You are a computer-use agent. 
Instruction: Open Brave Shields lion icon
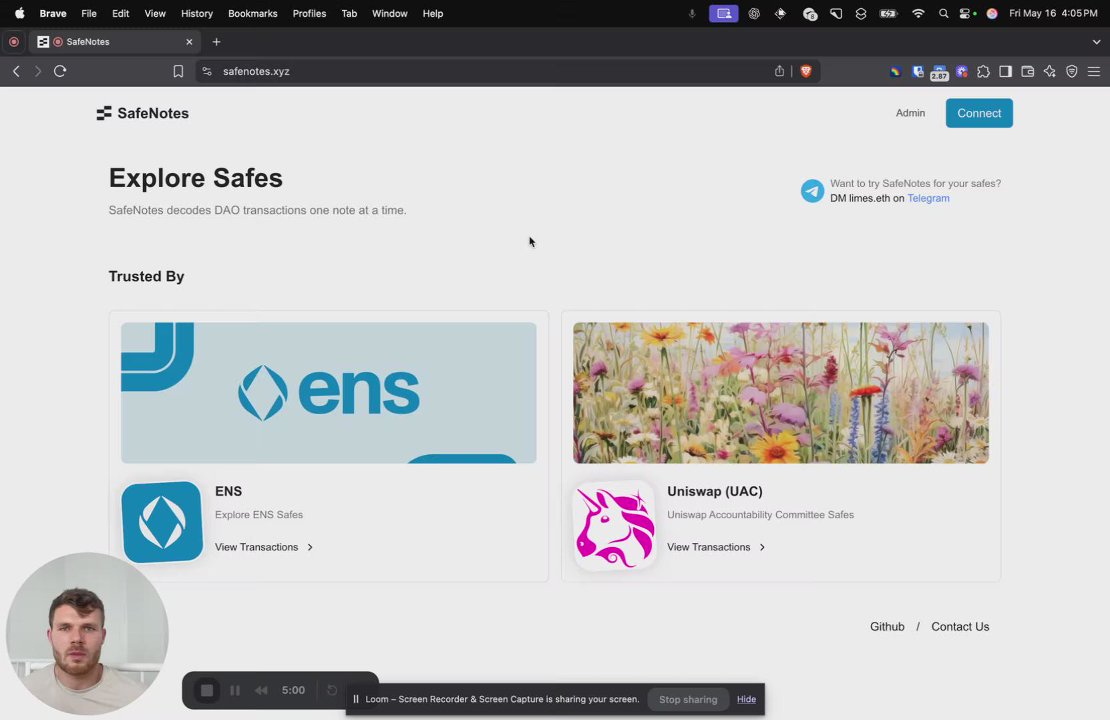(806, 71)
